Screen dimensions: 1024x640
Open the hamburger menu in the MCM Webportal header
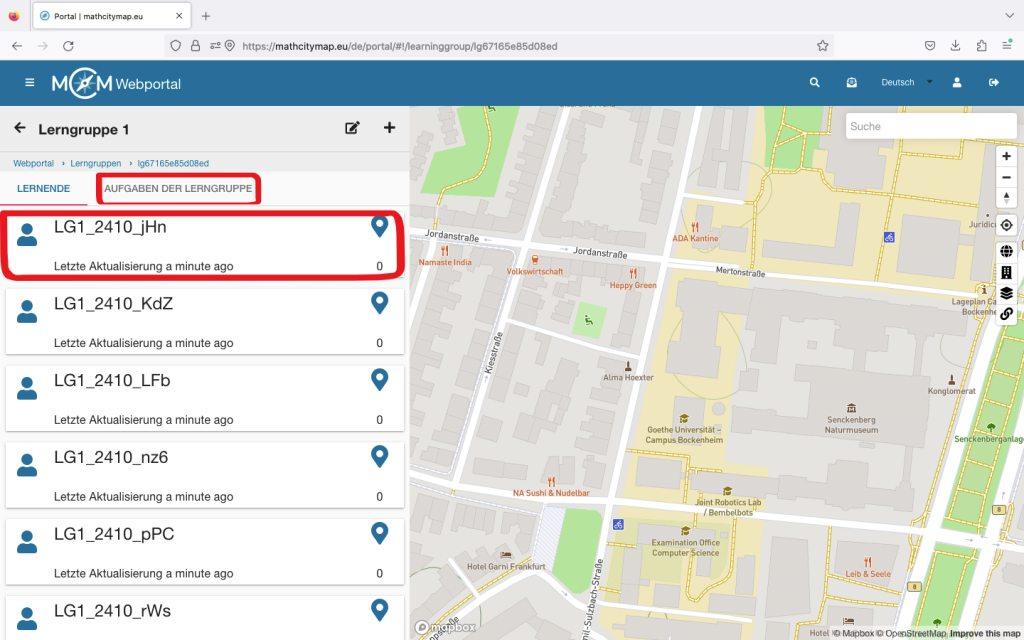(30, 83)
